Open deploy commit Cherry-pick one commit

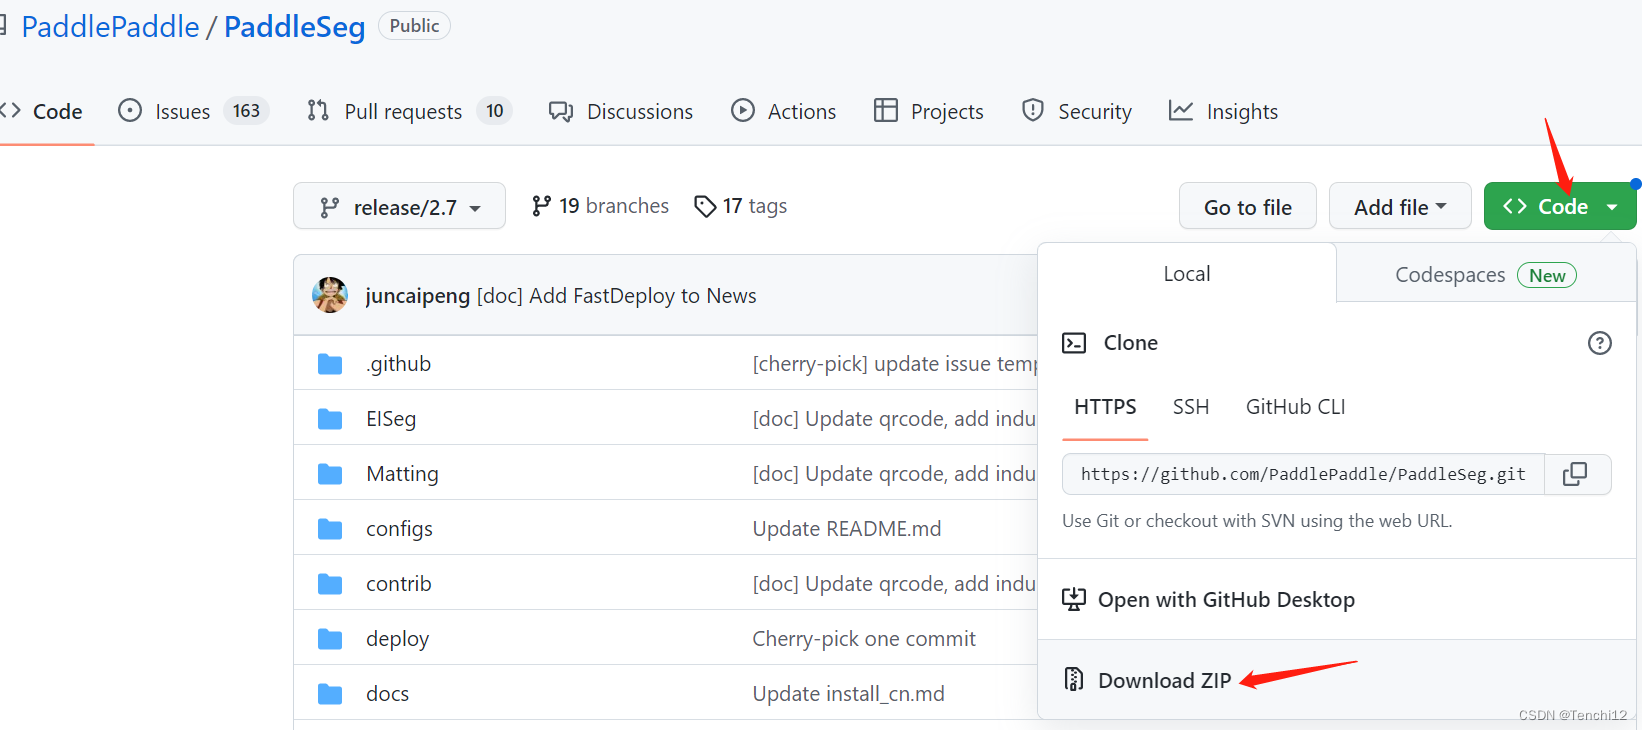point(864,639)
